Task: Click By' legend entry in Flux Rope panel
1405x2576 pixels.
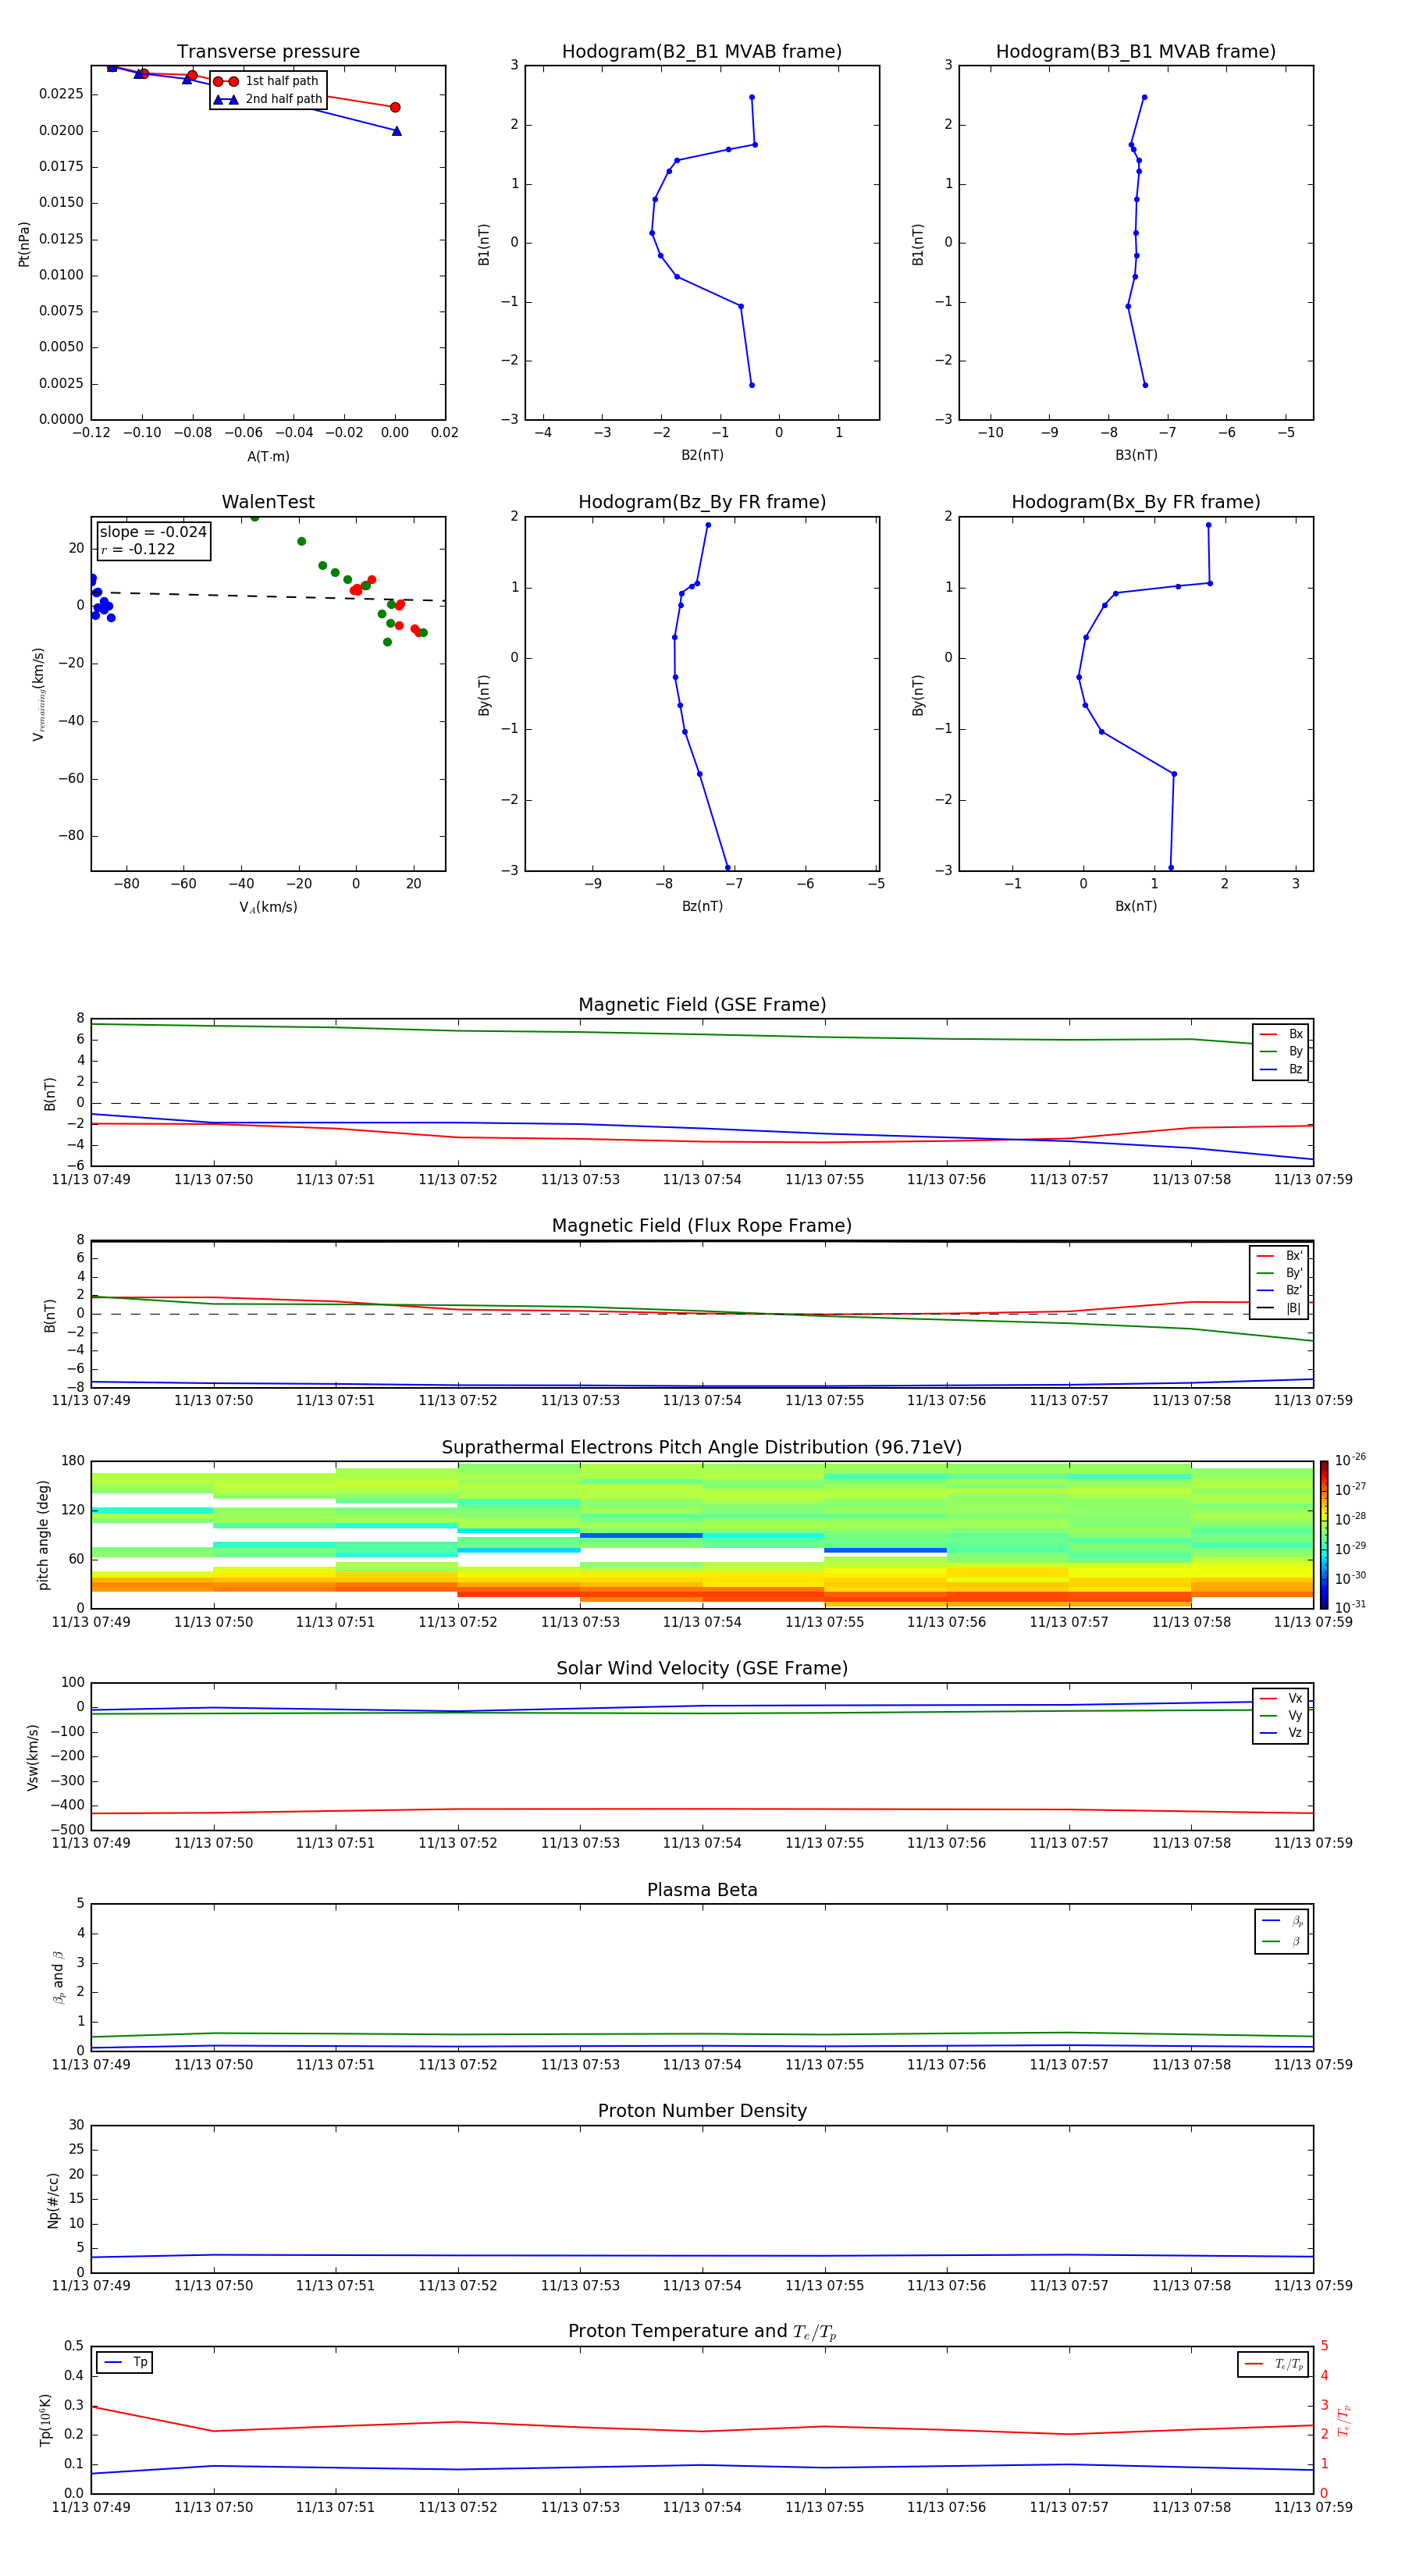Action: (x=1279, y=1273)
